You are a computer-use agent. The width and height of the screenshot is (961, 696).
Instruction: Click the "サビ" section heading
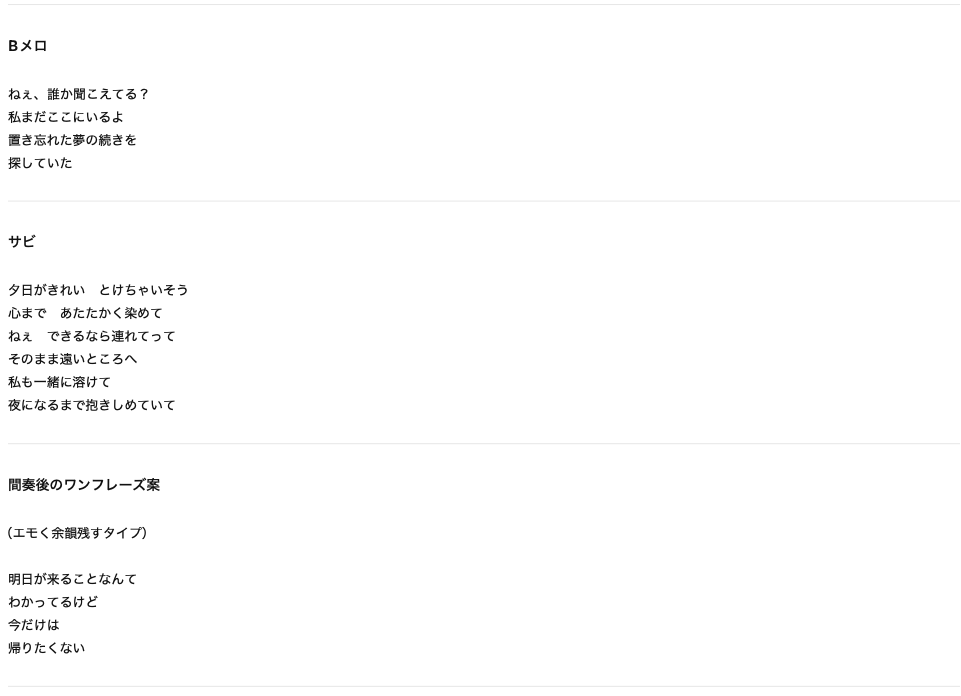(22, 242)
